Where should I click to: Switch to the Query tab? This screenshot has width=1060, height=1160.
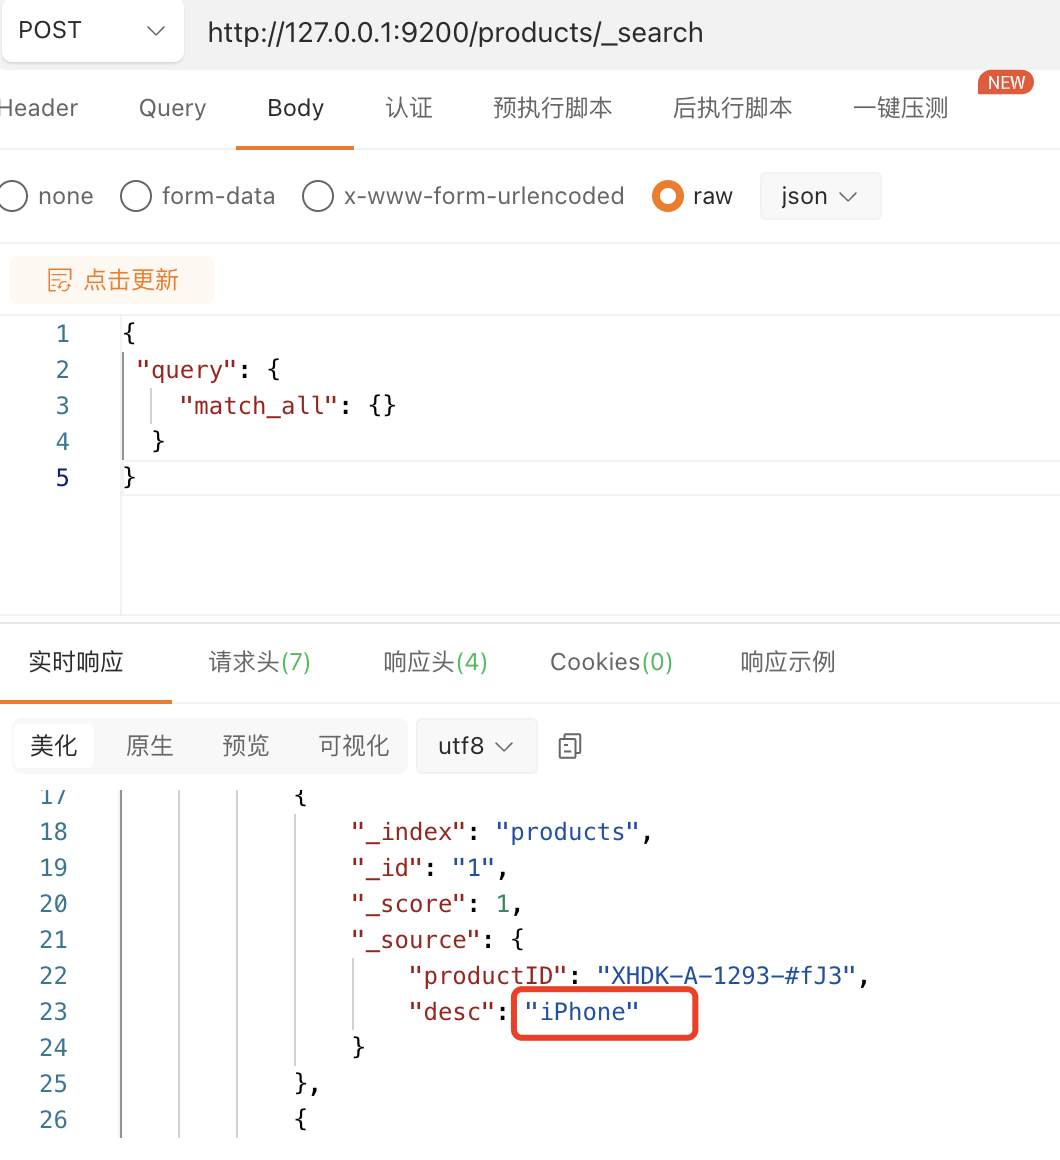(x=172, y=108)
